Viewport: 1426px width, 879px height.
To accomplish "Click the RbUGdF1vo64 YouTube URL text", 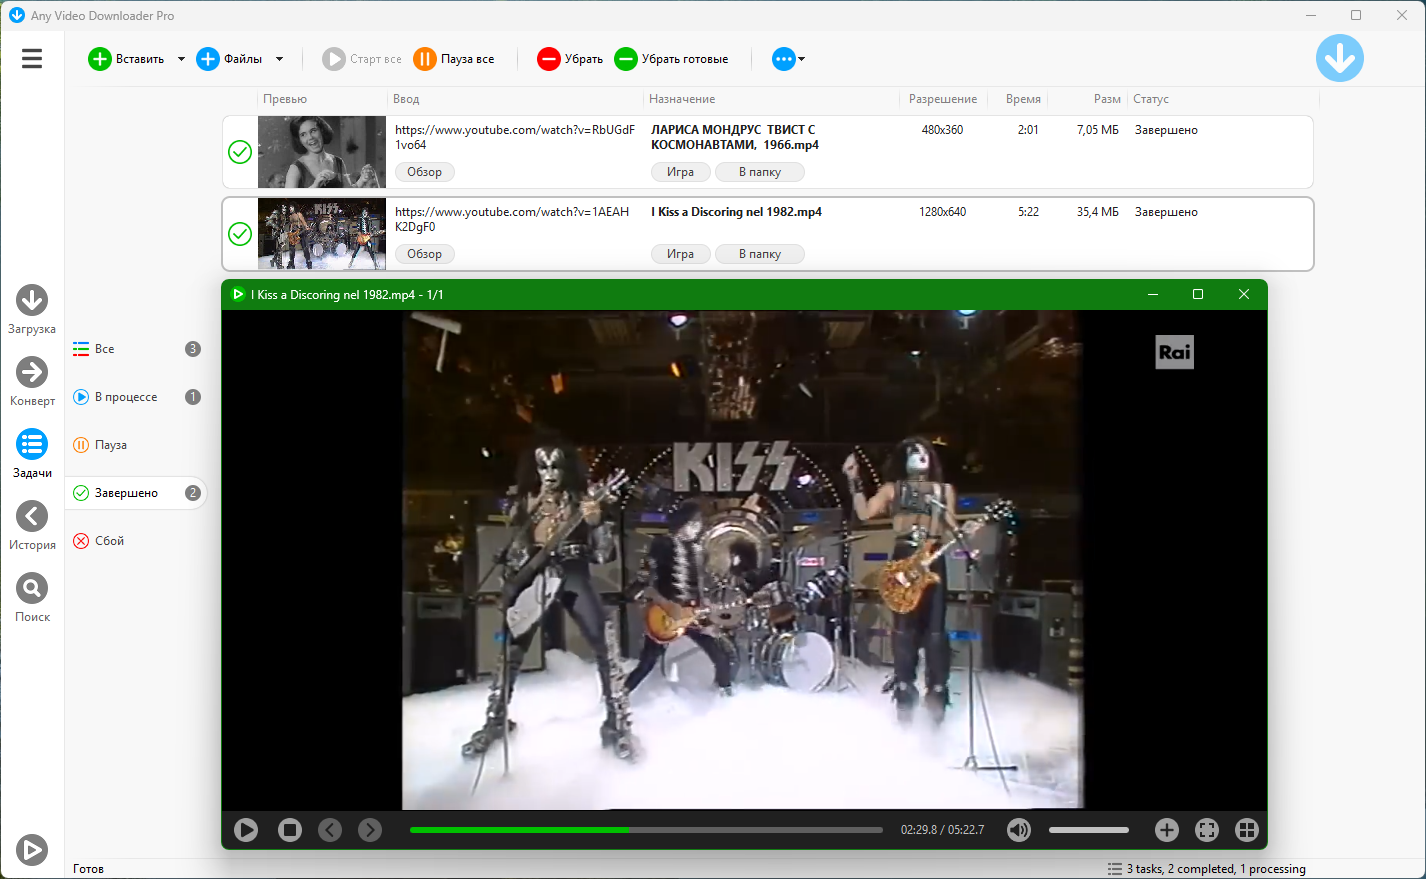I will tap(515, 137).
